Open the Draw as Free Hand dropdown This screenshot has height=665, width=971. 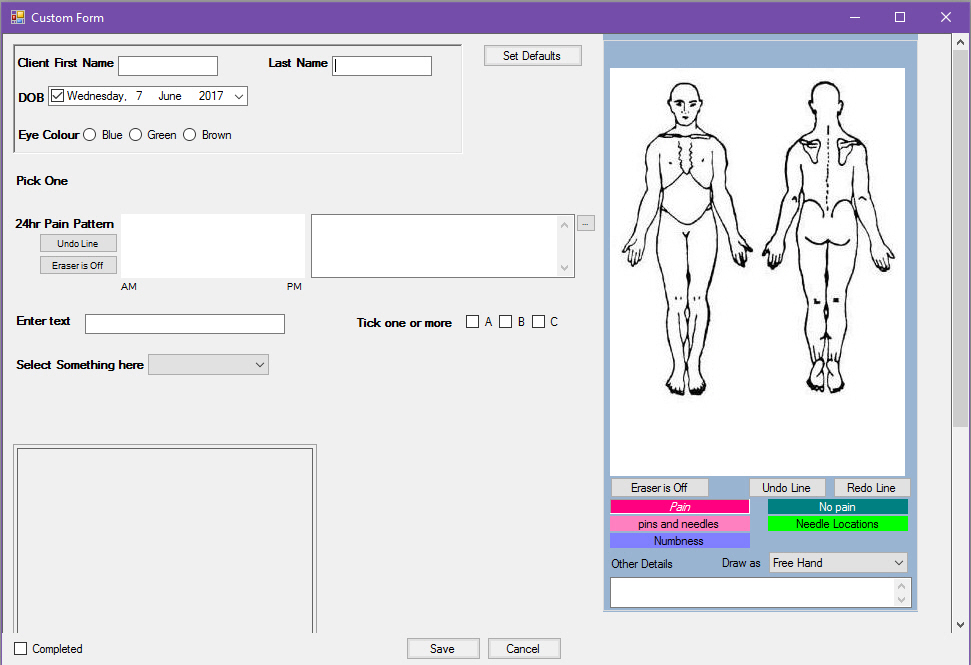click(x=897, y=563)
